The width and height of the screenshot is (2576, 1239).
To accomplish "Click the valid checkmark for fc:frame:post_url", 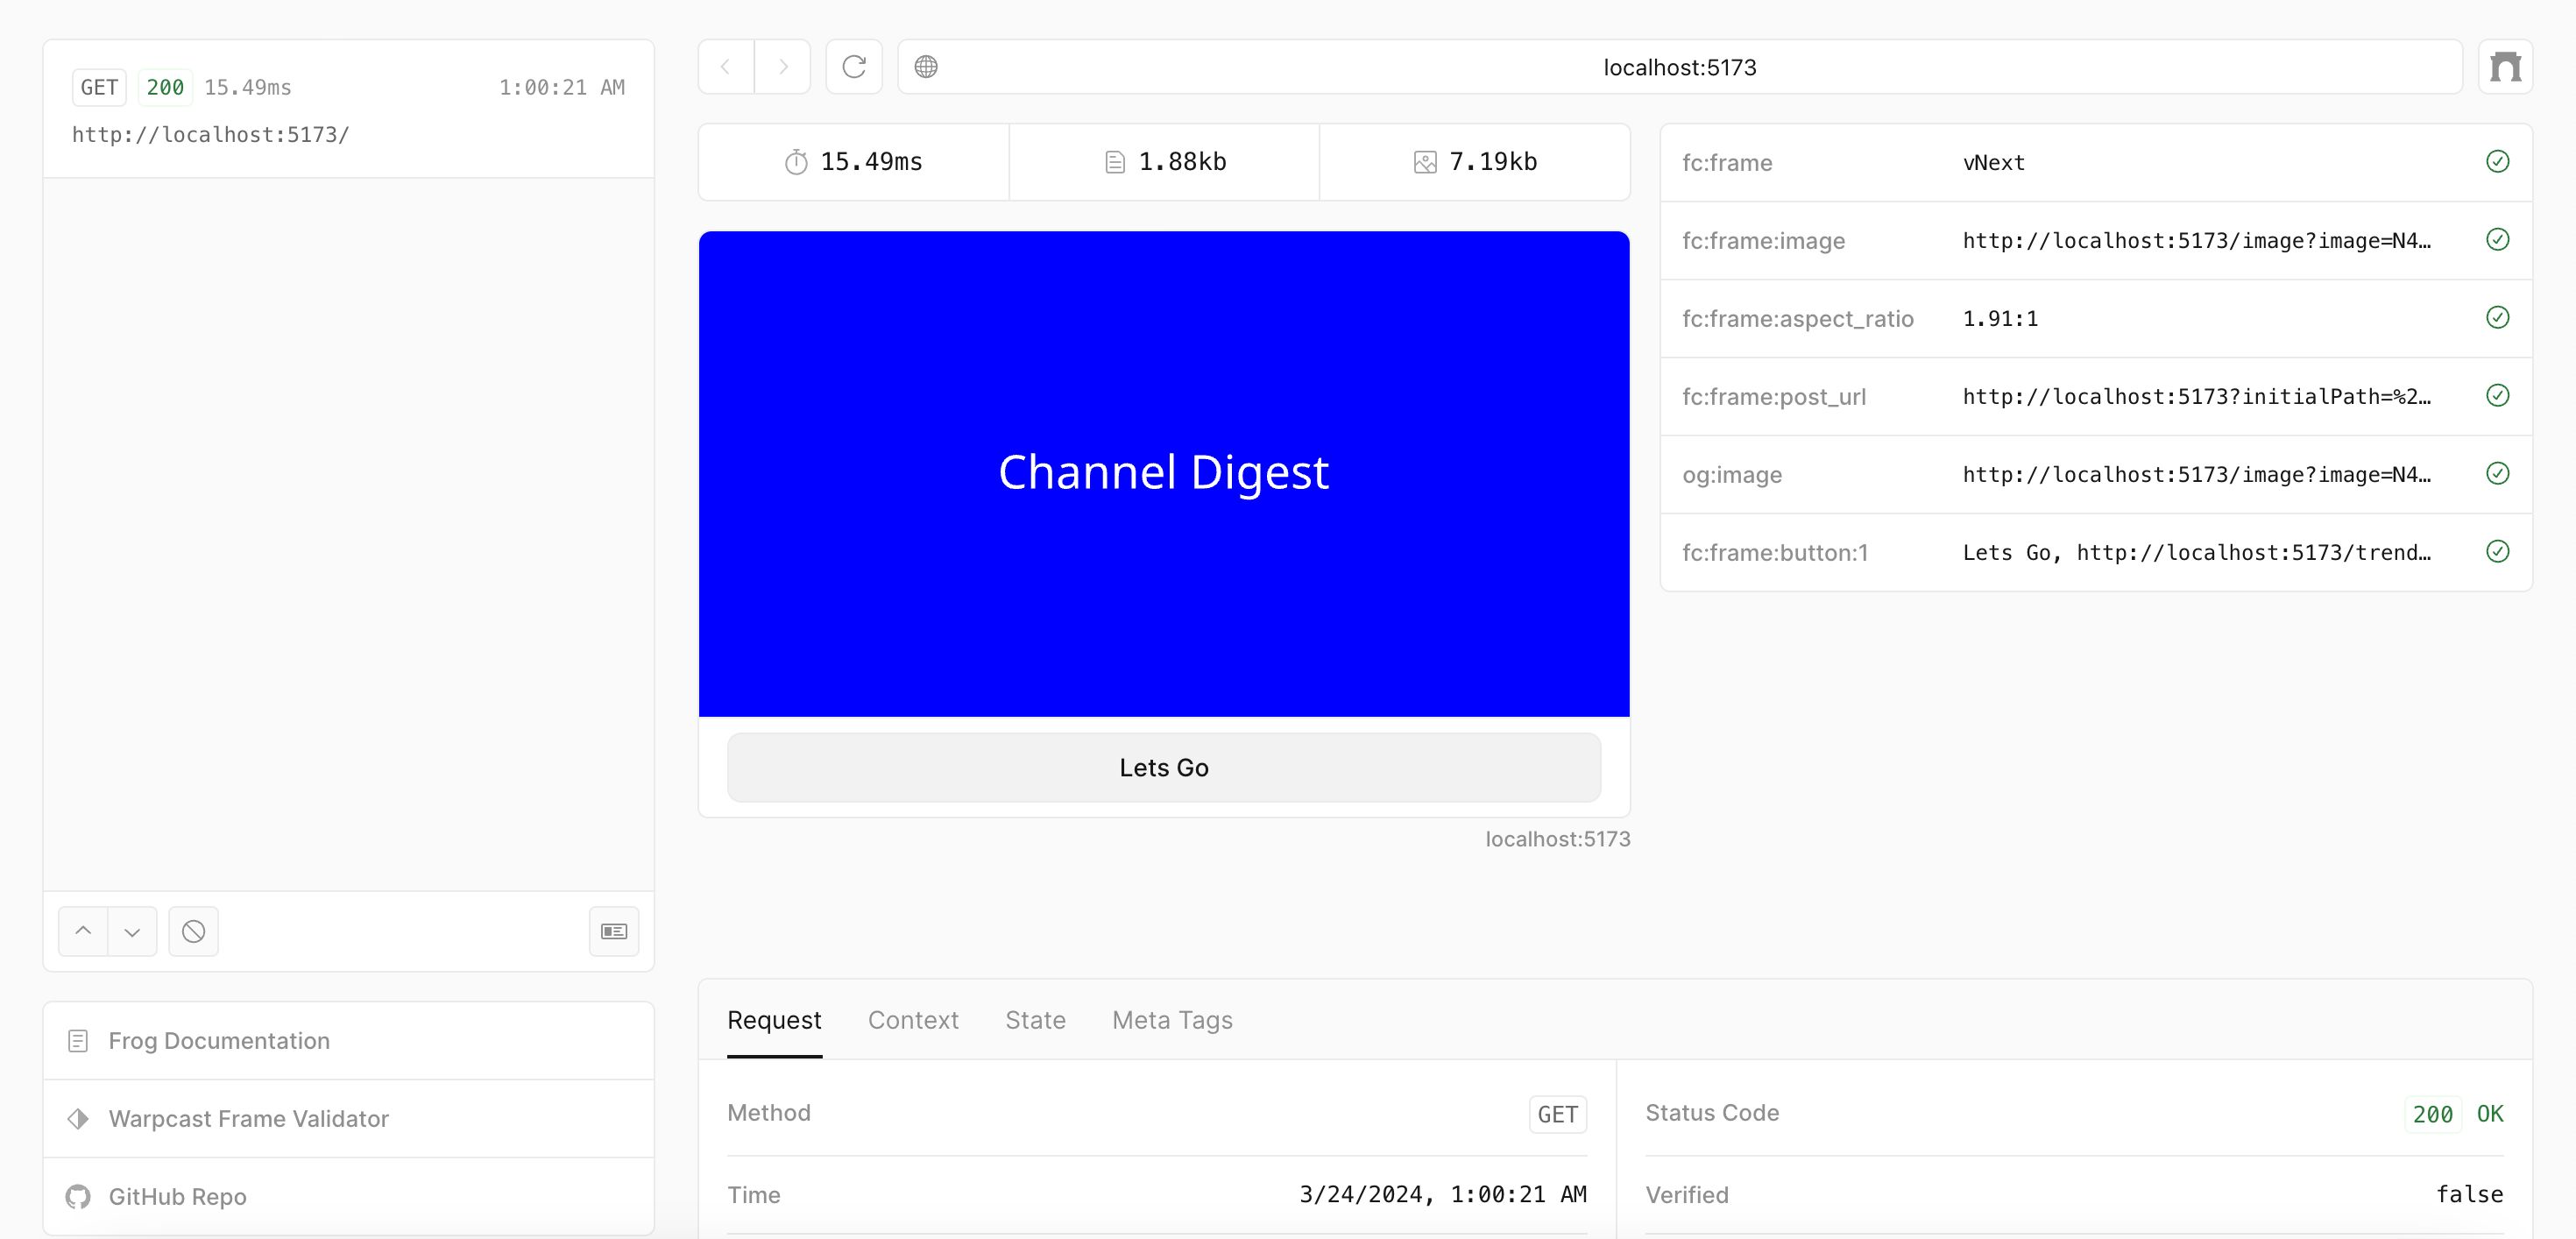I will click(x=2497, y=396).
